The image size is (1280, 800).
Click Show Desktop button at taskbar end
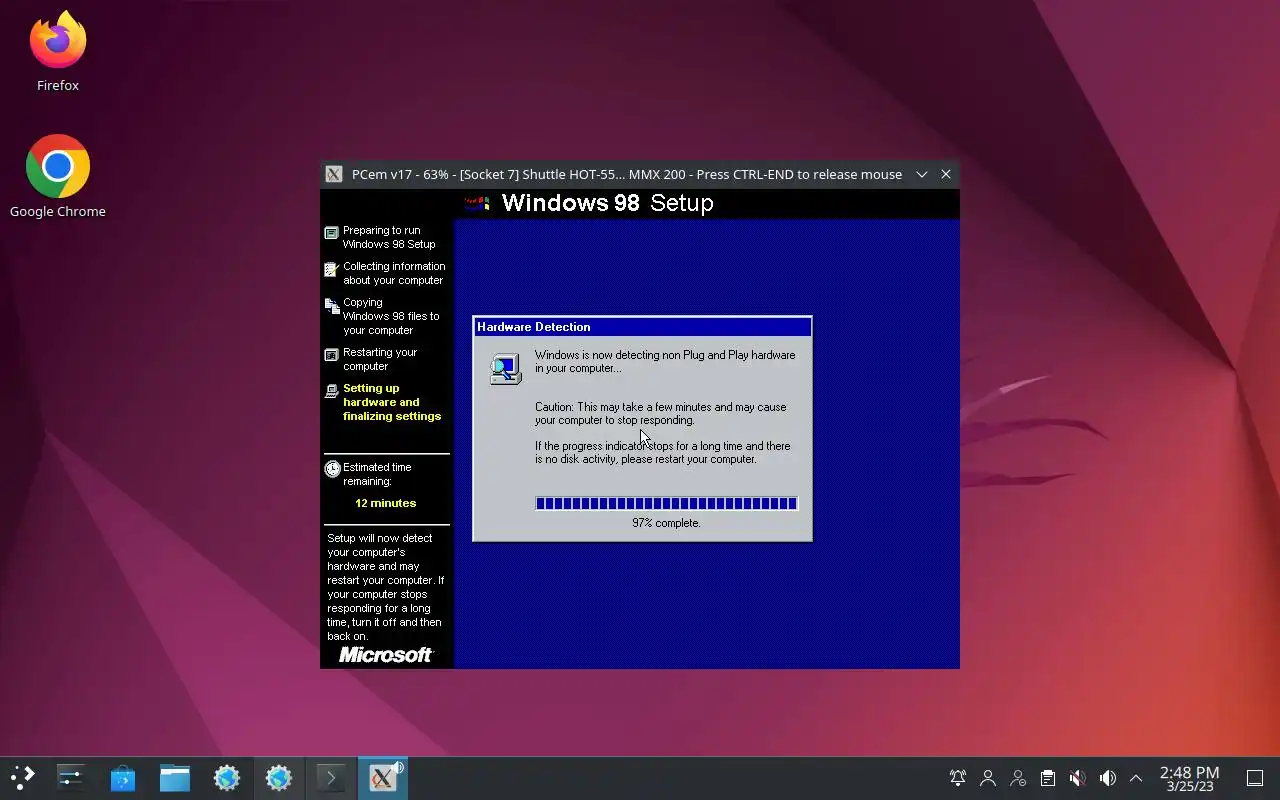pos(1255,778)
